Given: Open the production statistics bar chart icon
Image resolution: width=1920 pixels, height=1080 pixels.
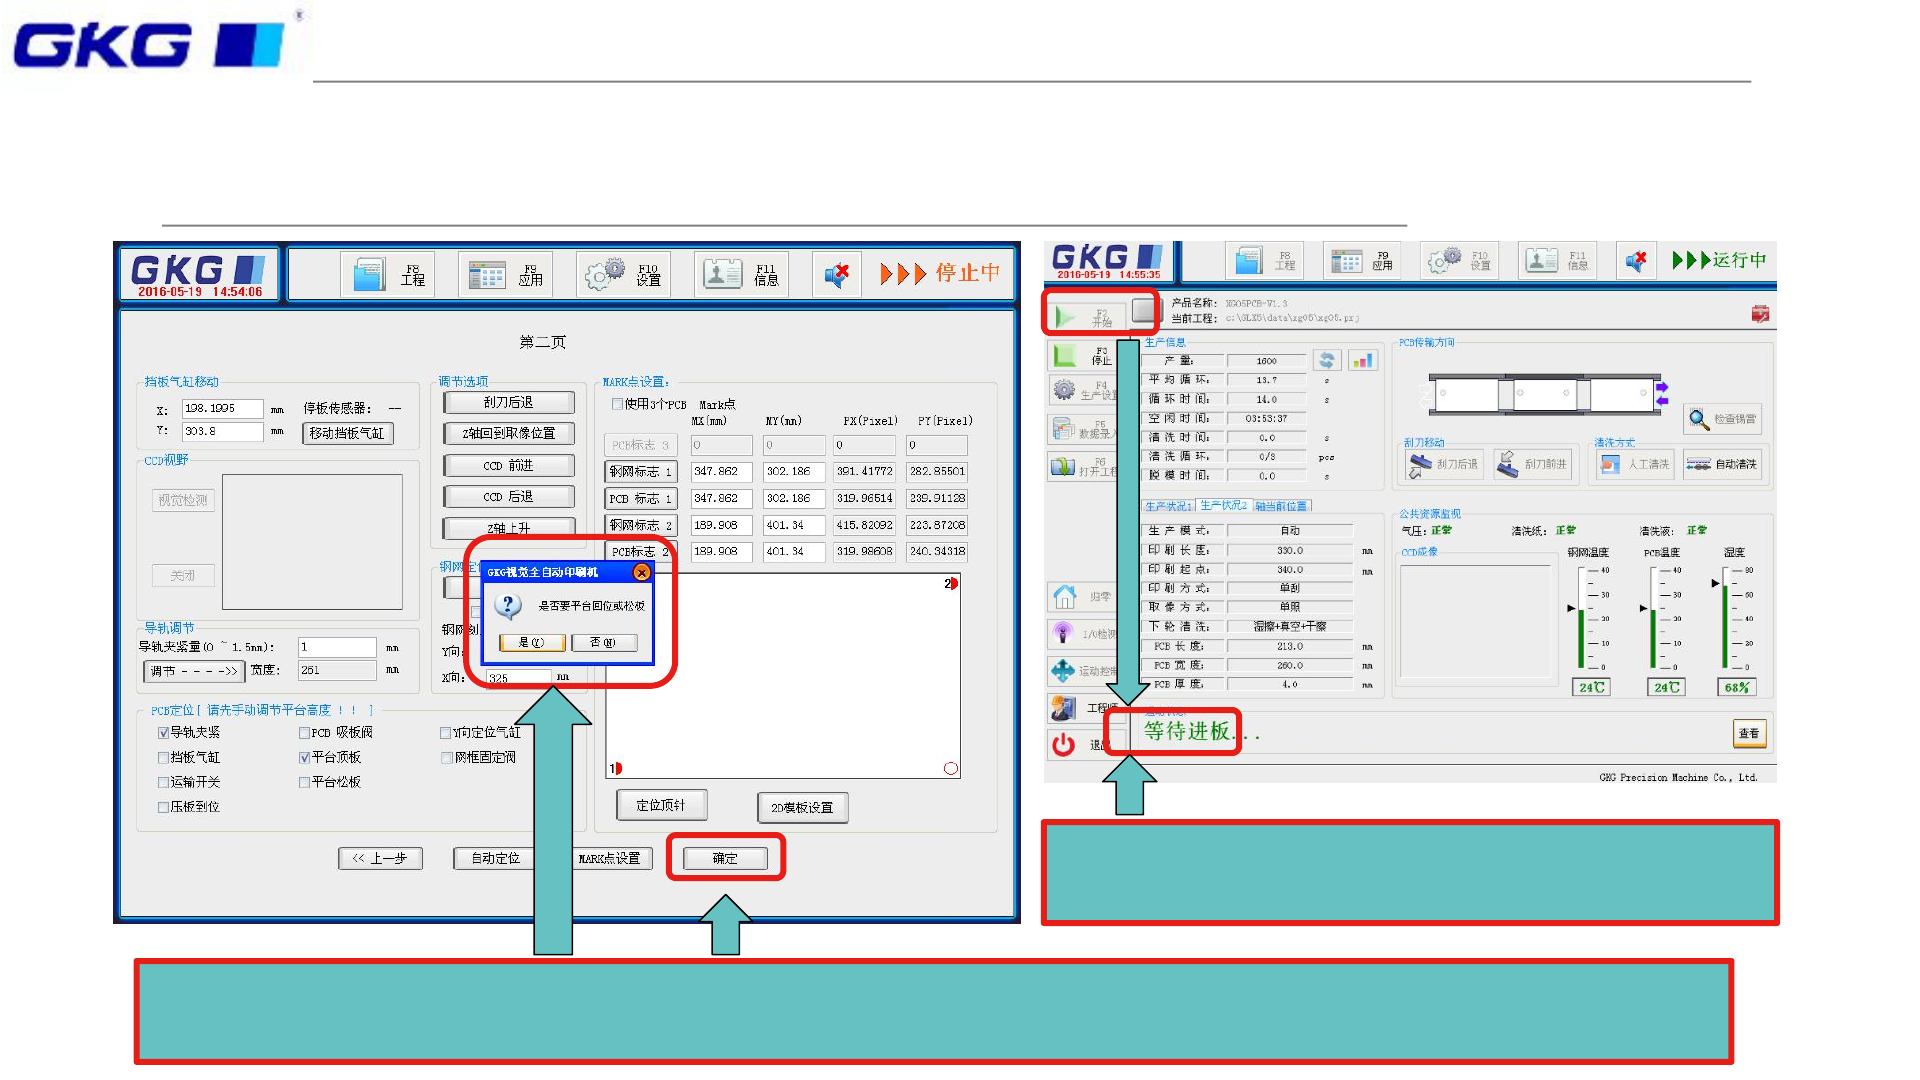Looking at the screenshot, I should [x=1361, y=361].
